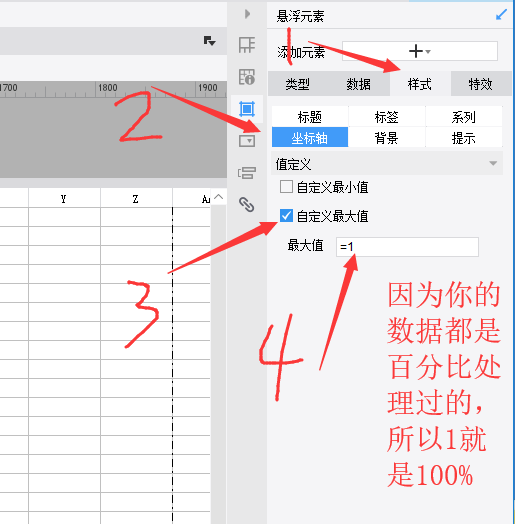
Task: Select the floating element panel icon
Action: click(247, 109)
